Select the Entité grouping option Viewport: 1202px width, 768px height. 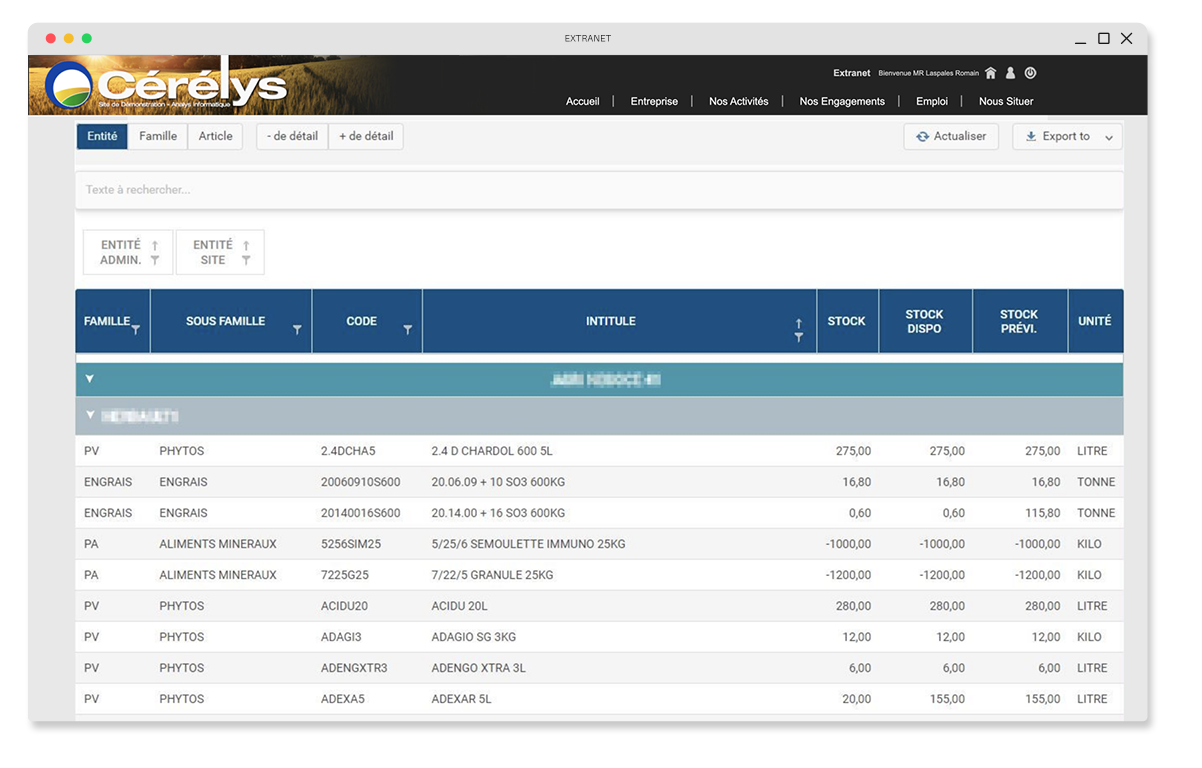click(x=102, y=136)
